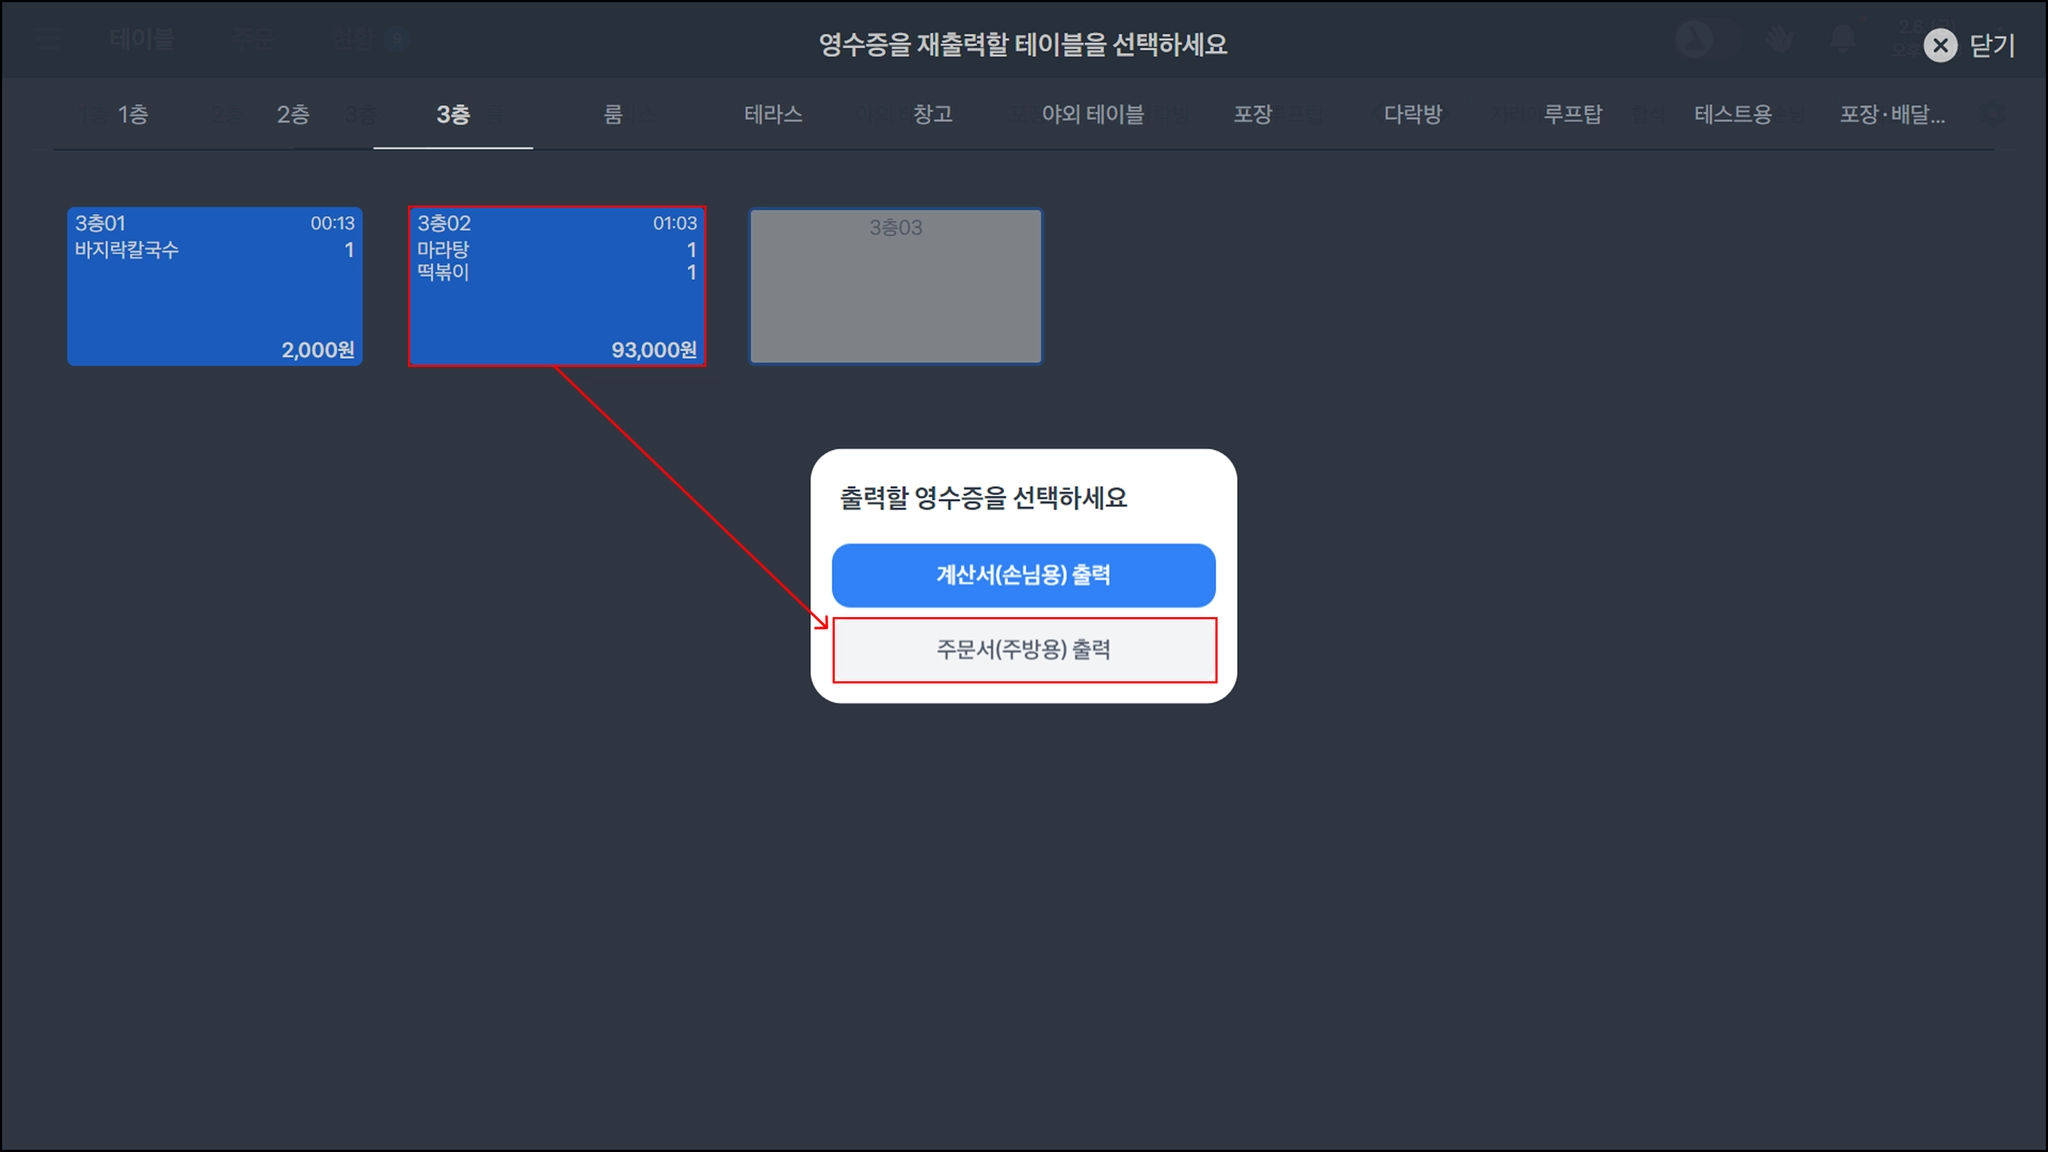Select table 3층02 with 마라탕 order

tap(557, 286)
